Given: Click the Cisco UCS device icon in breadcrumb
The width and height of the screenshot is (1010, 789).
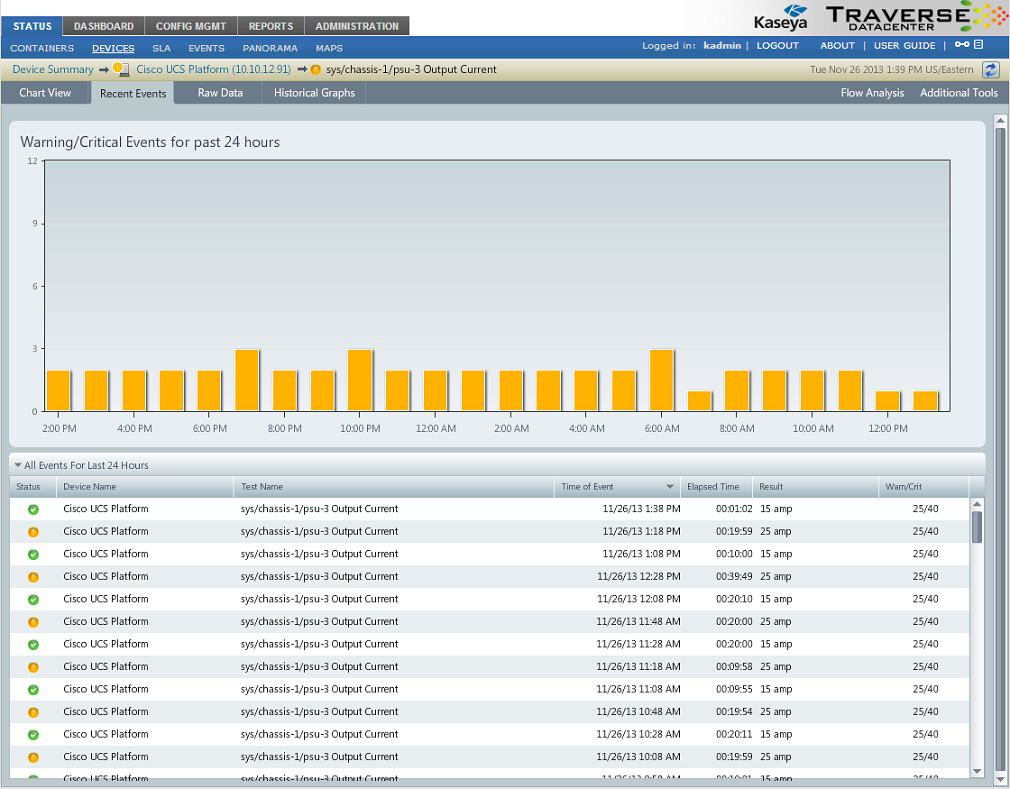Looking at the screenshot, I should 121,69.
